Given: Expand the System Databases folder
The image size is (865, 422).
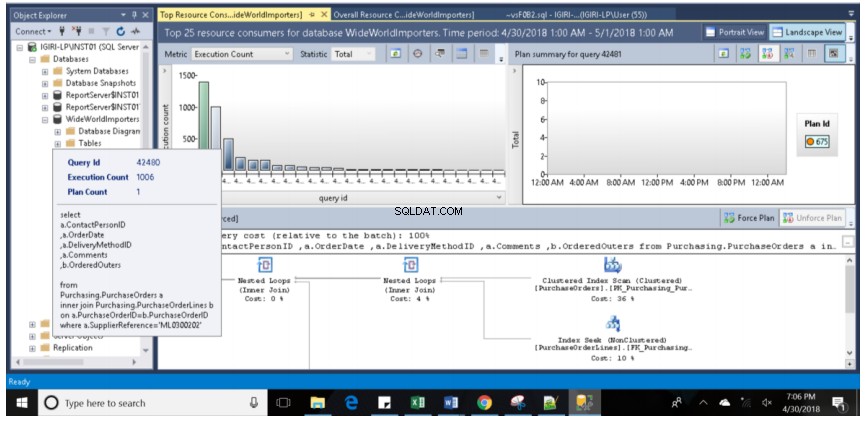Looking at the screenshot, I should tap(45, 71).
